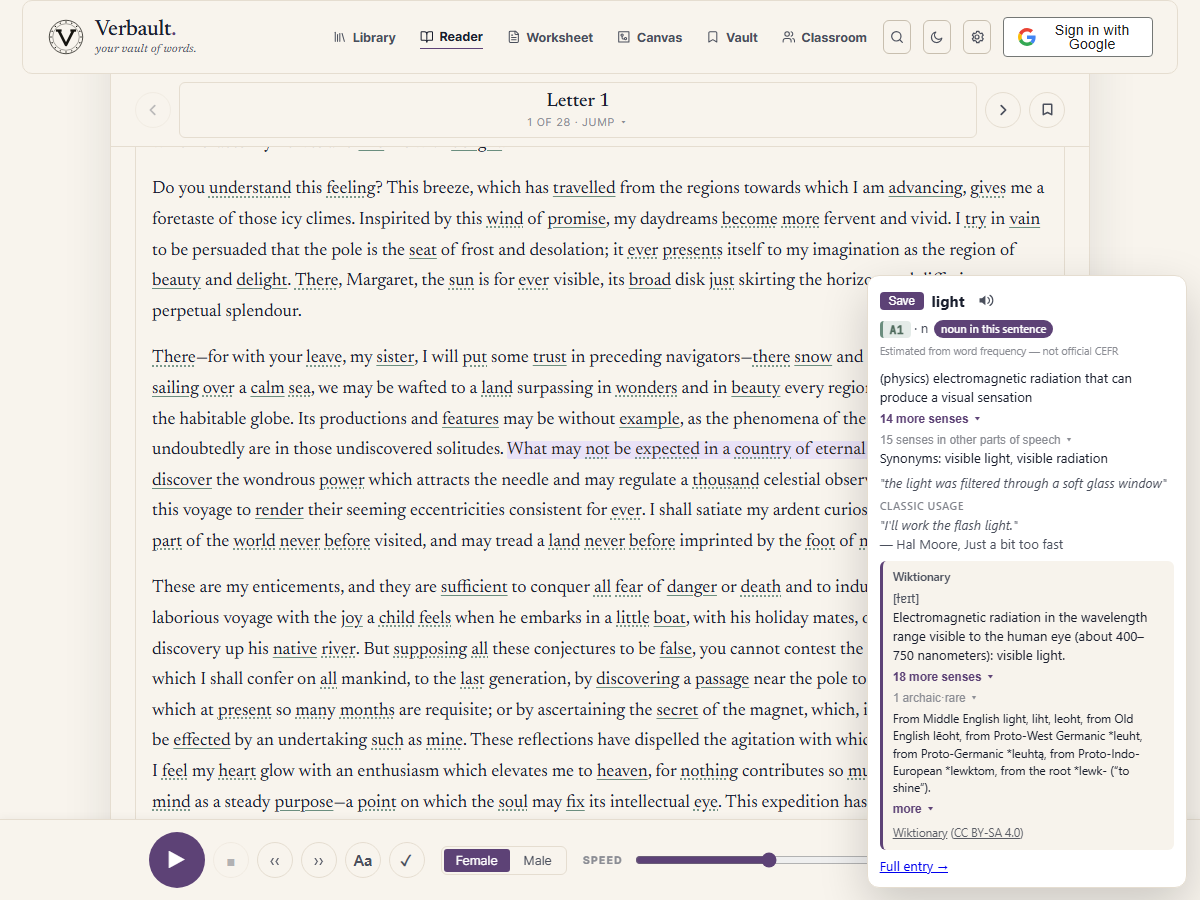Click the word daydreams' neighbor become
Screen dimensions: 1200x900
pyautogui.click(x=749, y=219)
